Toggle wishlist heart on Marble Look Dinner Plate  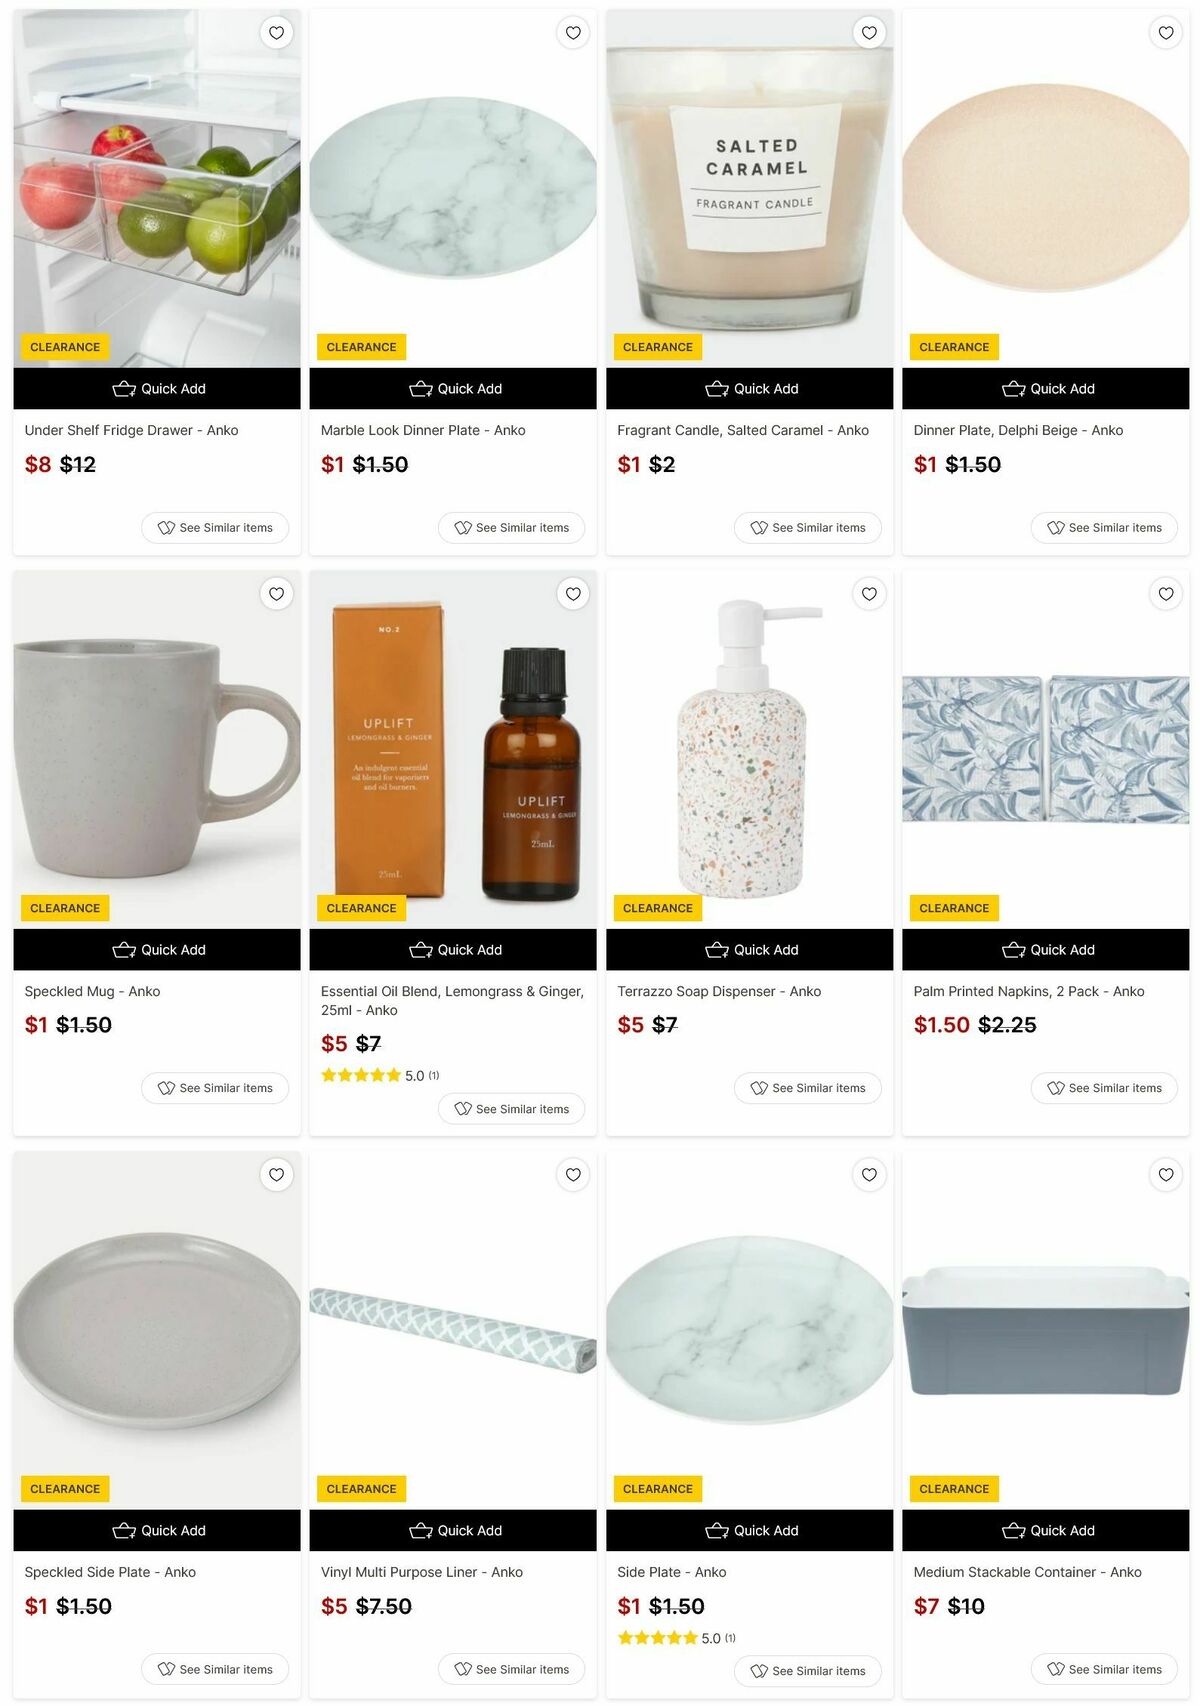click(x=573, y=33)
